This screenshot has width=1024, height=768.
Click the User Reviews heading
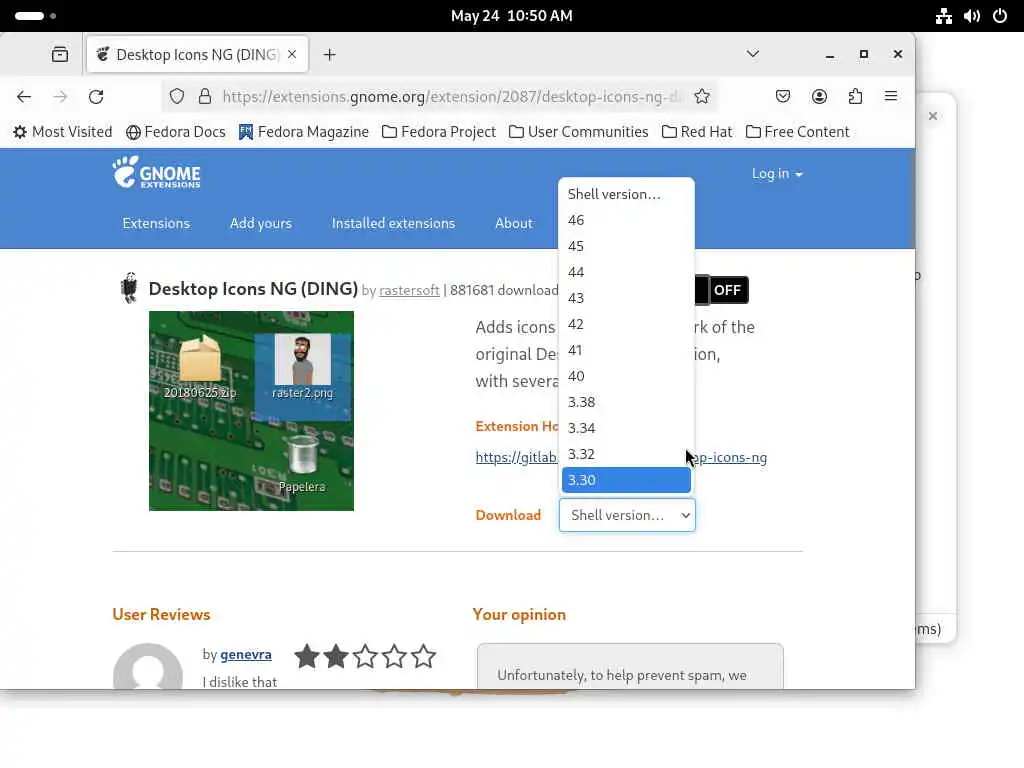click(161, 615)
